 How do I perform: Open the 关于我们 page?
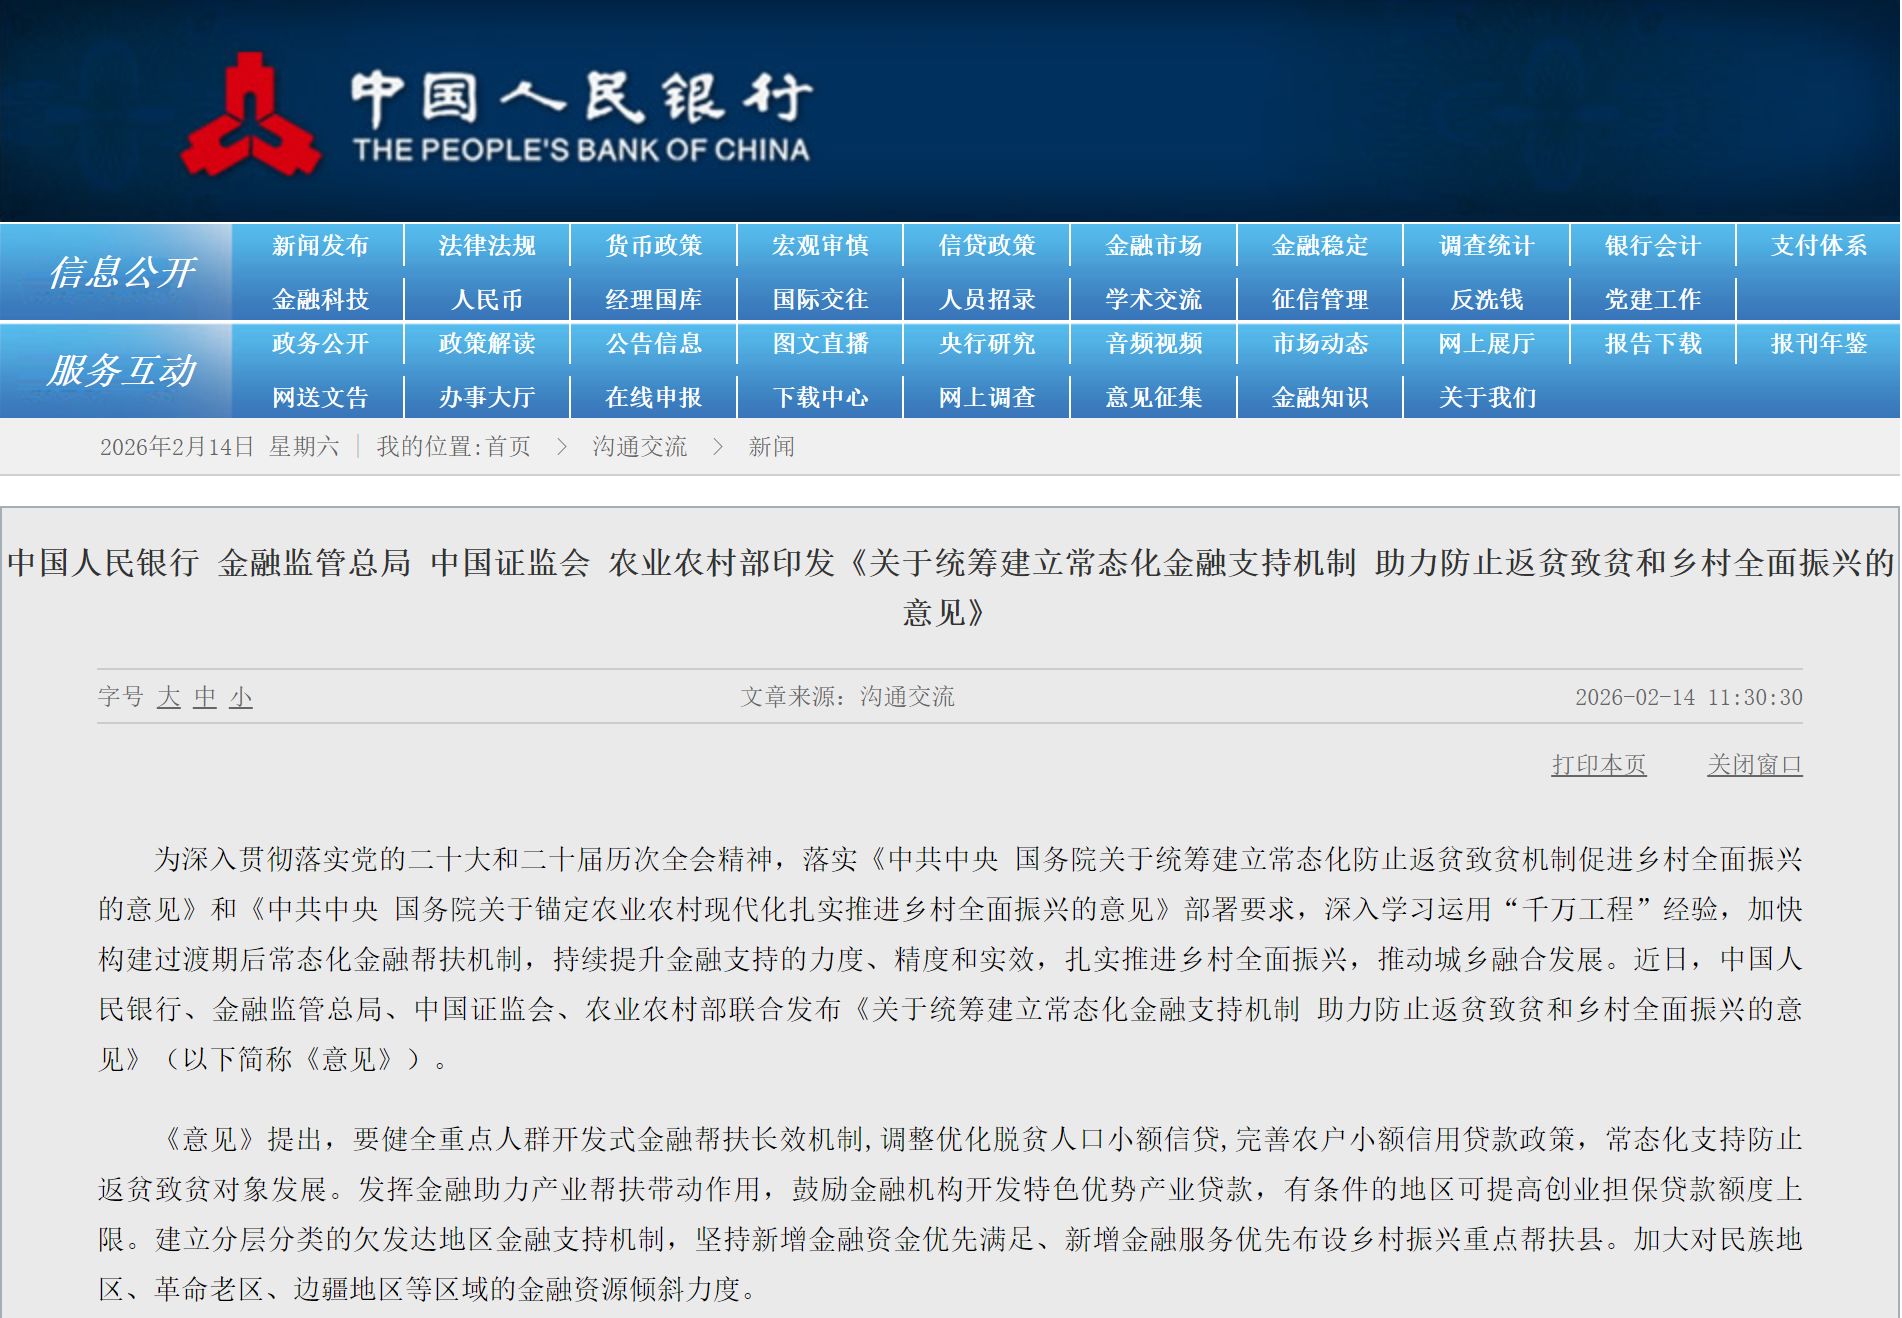[1487, 396]
